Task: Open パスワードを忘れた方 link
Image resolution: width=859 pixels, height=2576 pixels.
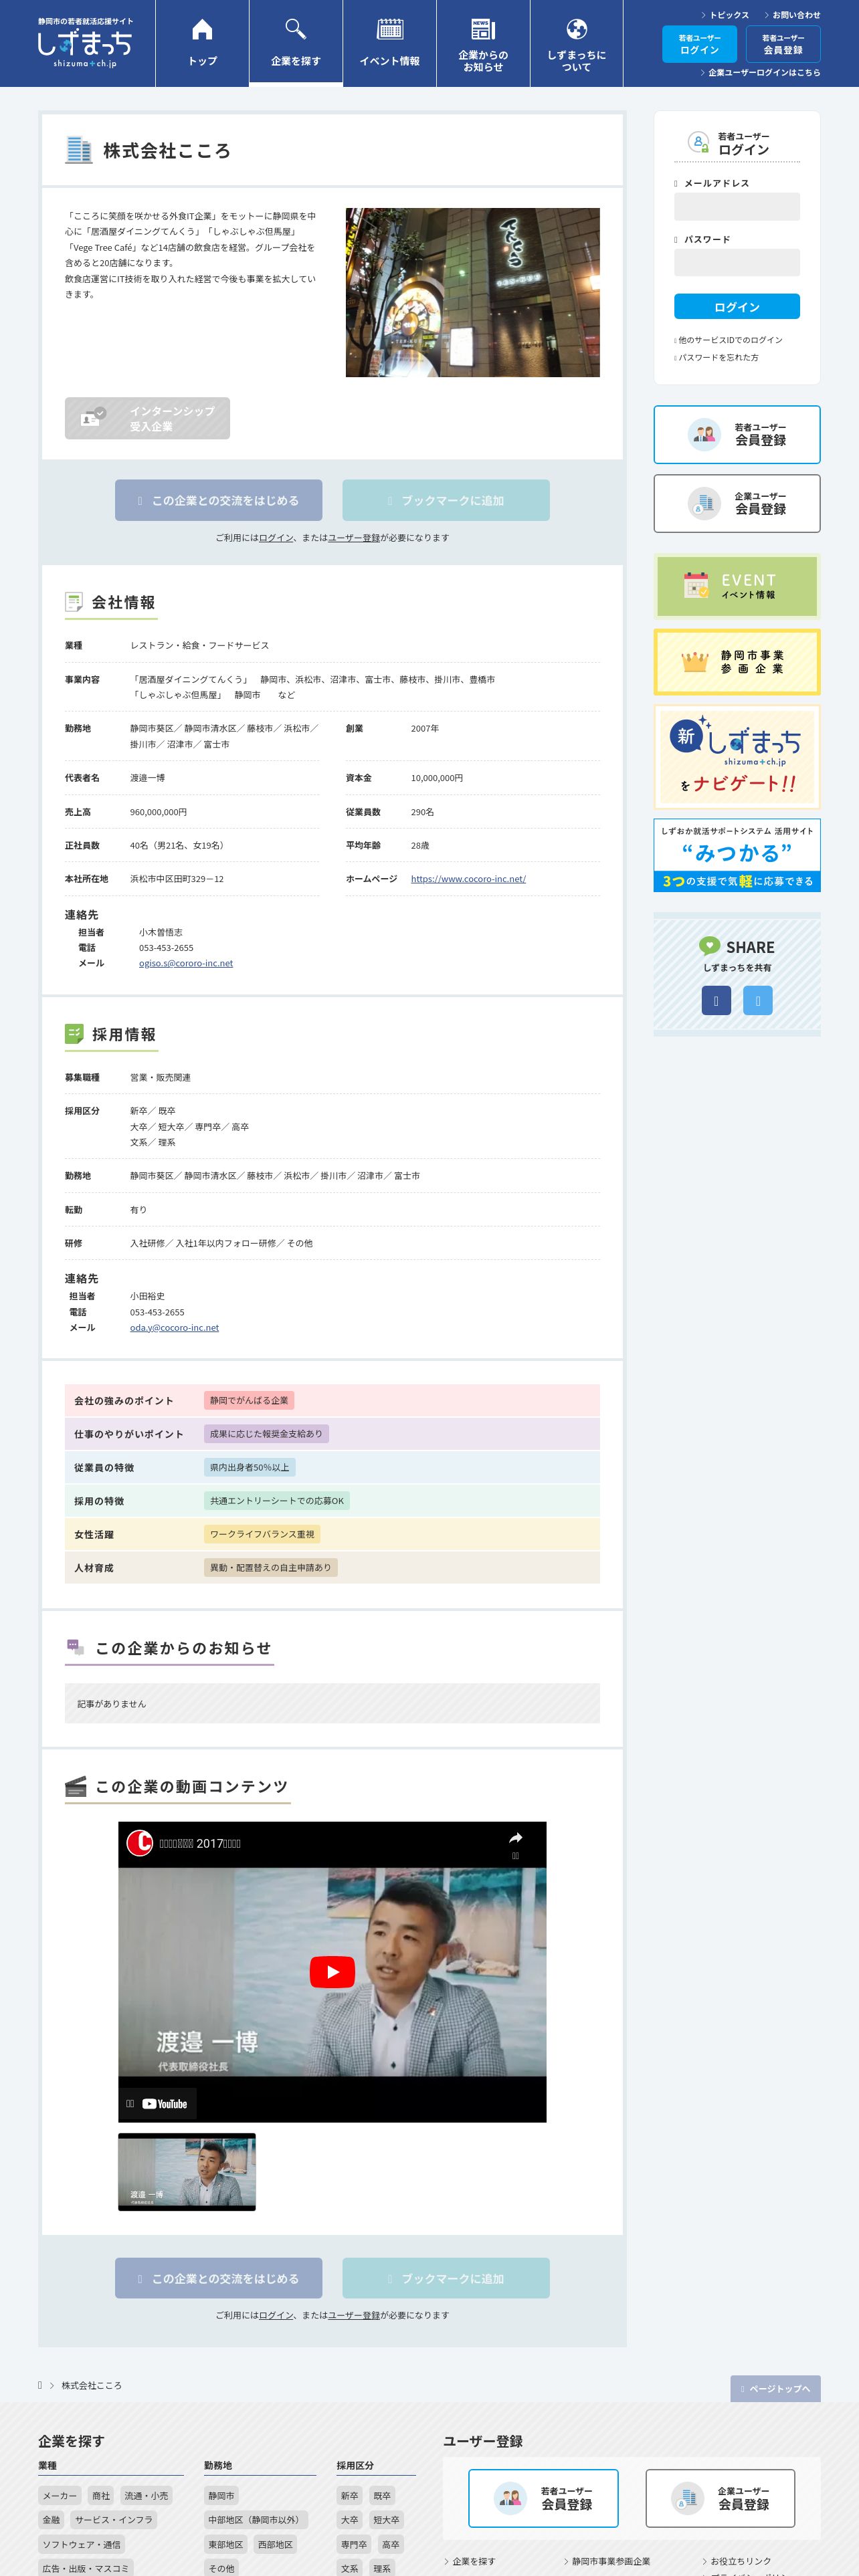Action: click(x=717, y=358)
